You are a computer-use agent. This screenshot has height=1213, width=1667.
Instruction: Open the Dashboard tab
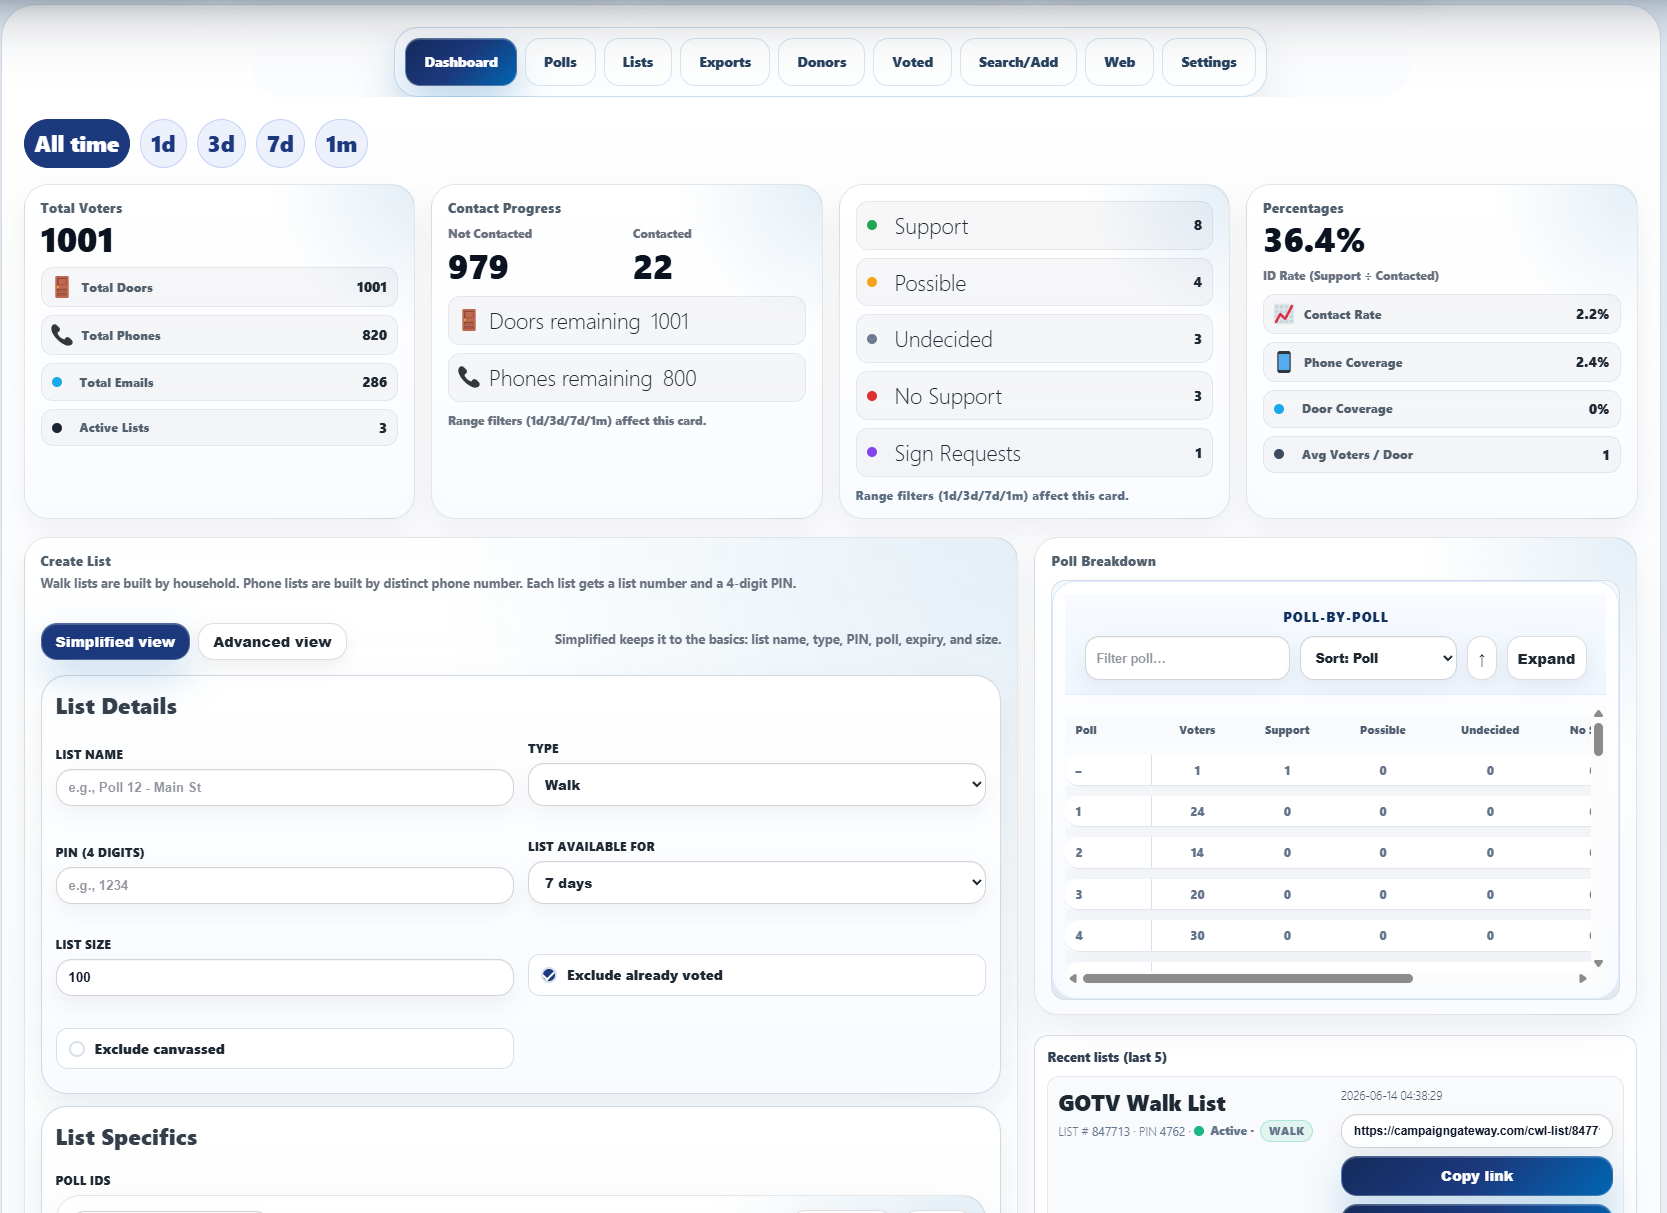[x=461, y=62]
